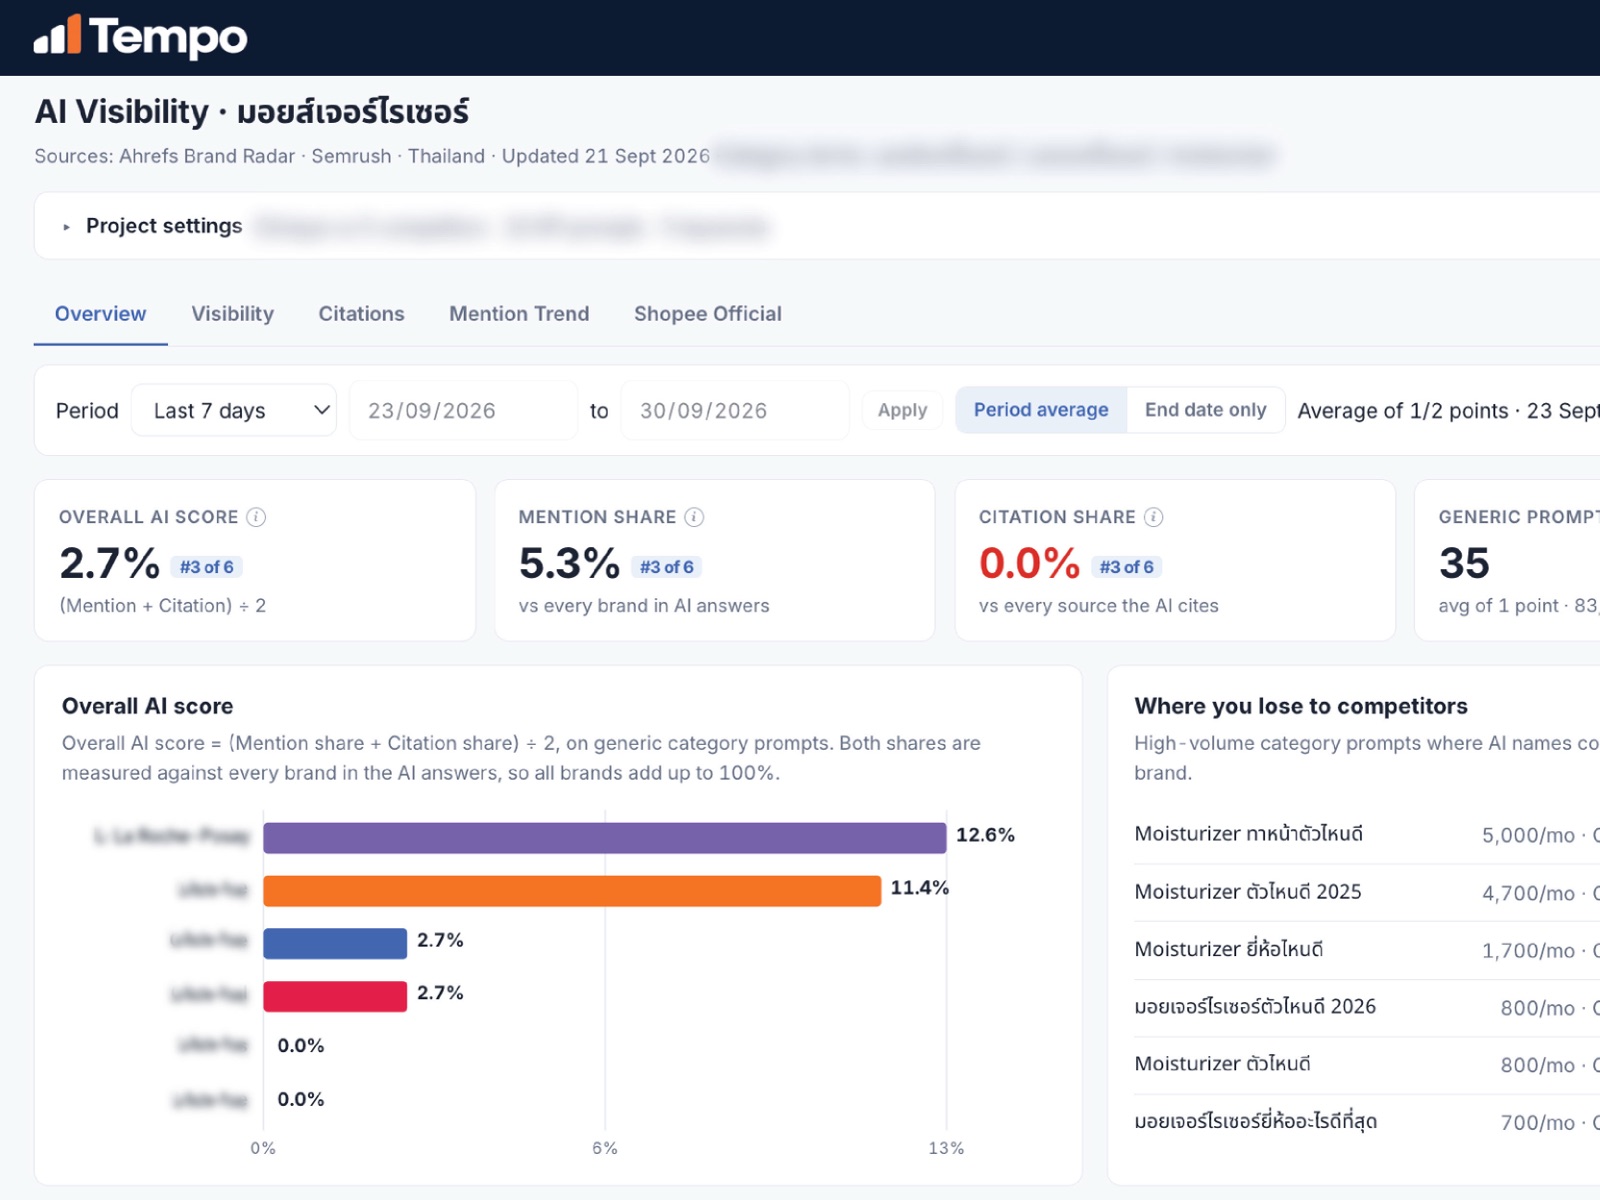Click the 5,000/mo volume value
This screenshot has height=1200, width=1600.
(x=1528, y=835)
